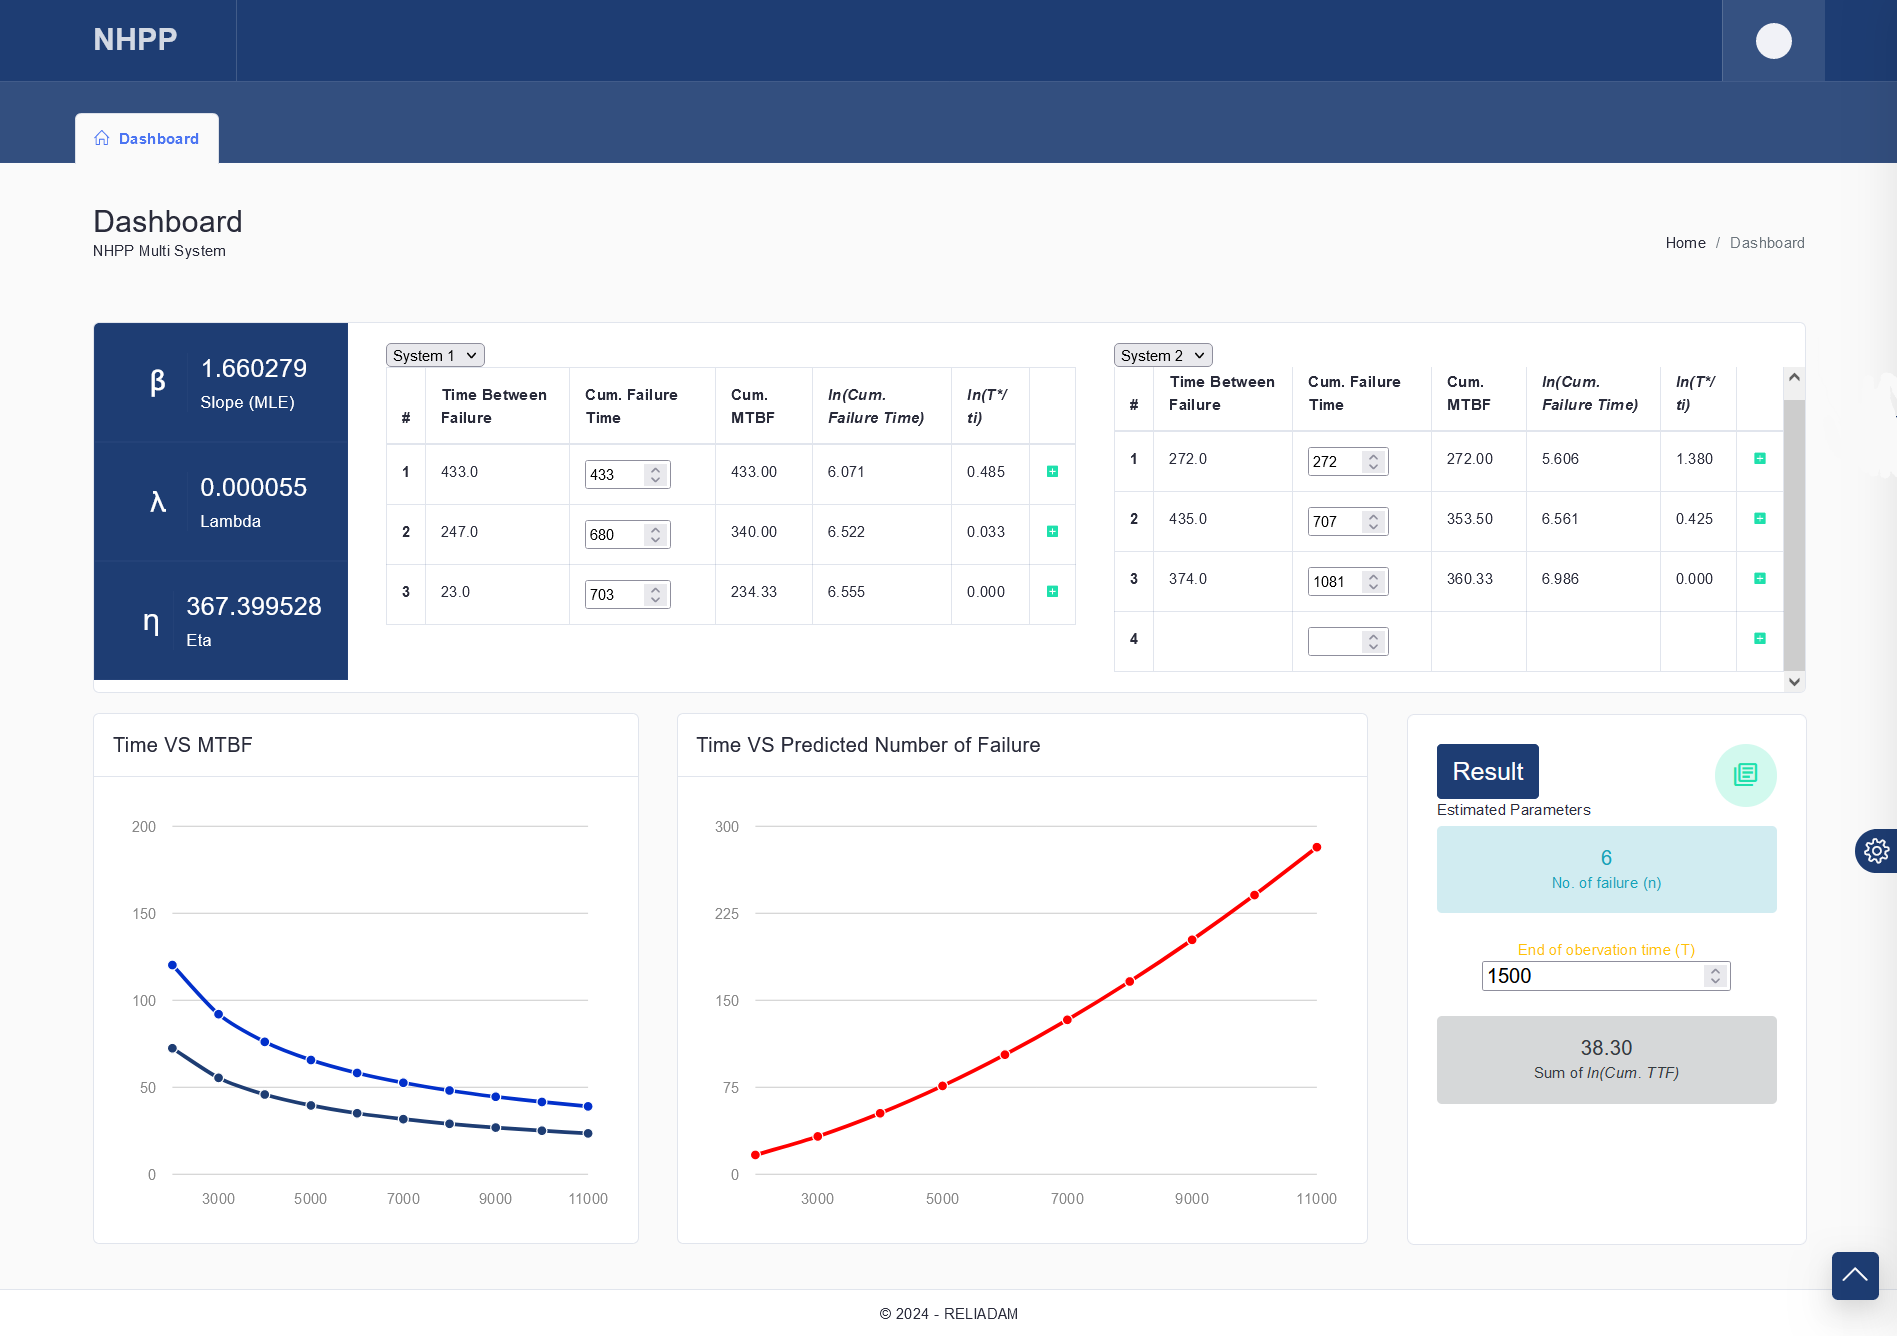
Task: Switch to the Dashboard tab
Action: tap(158, 138)
